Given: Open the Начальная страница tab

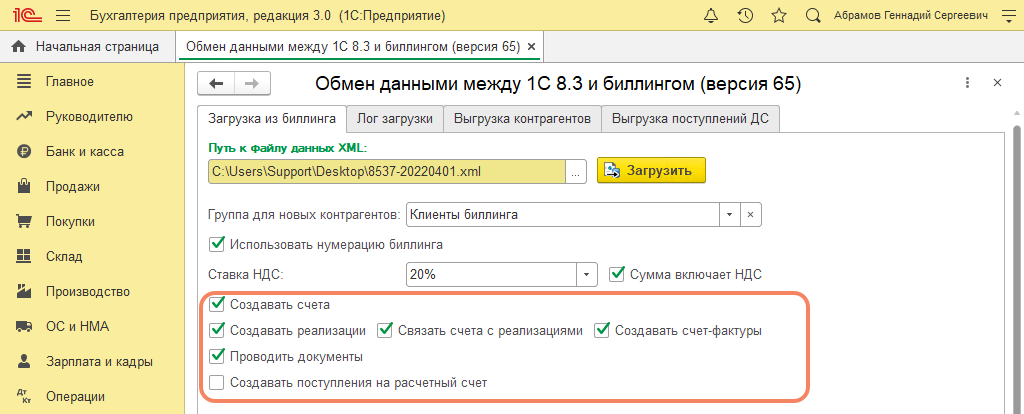Looking at the screenshot, I should click(88, 47).
